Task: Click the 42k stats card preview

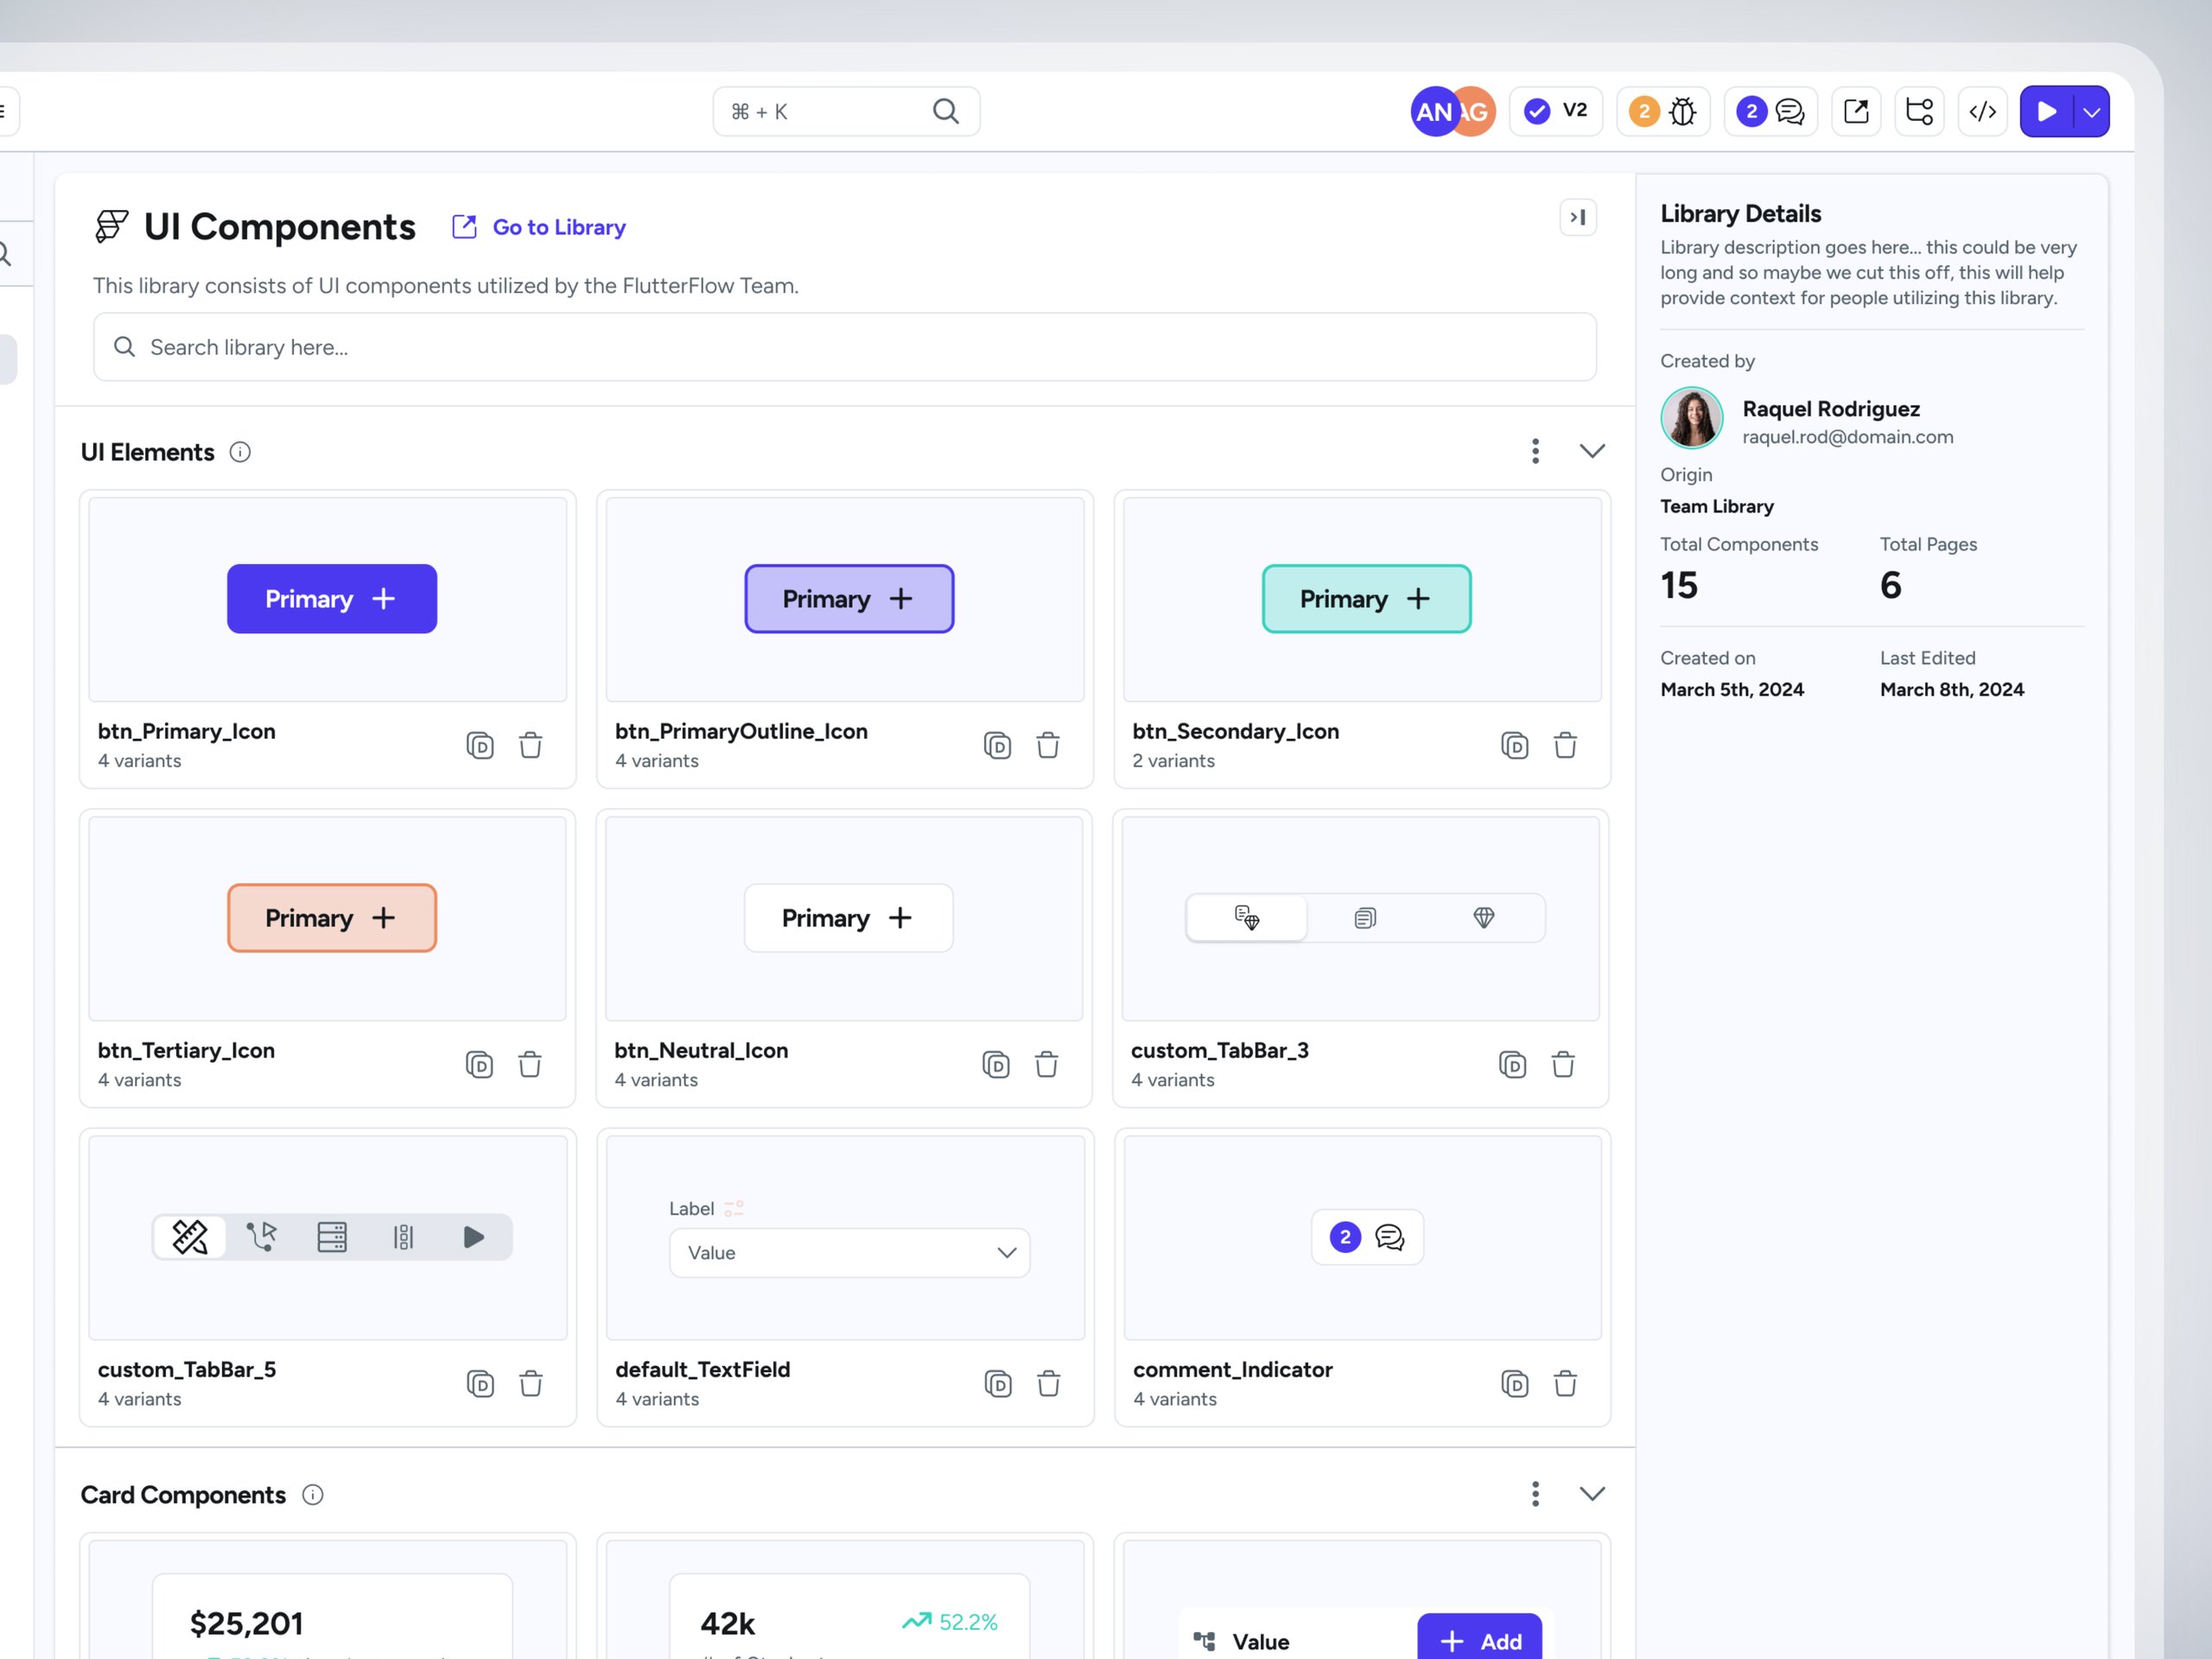Action: 849,1616
